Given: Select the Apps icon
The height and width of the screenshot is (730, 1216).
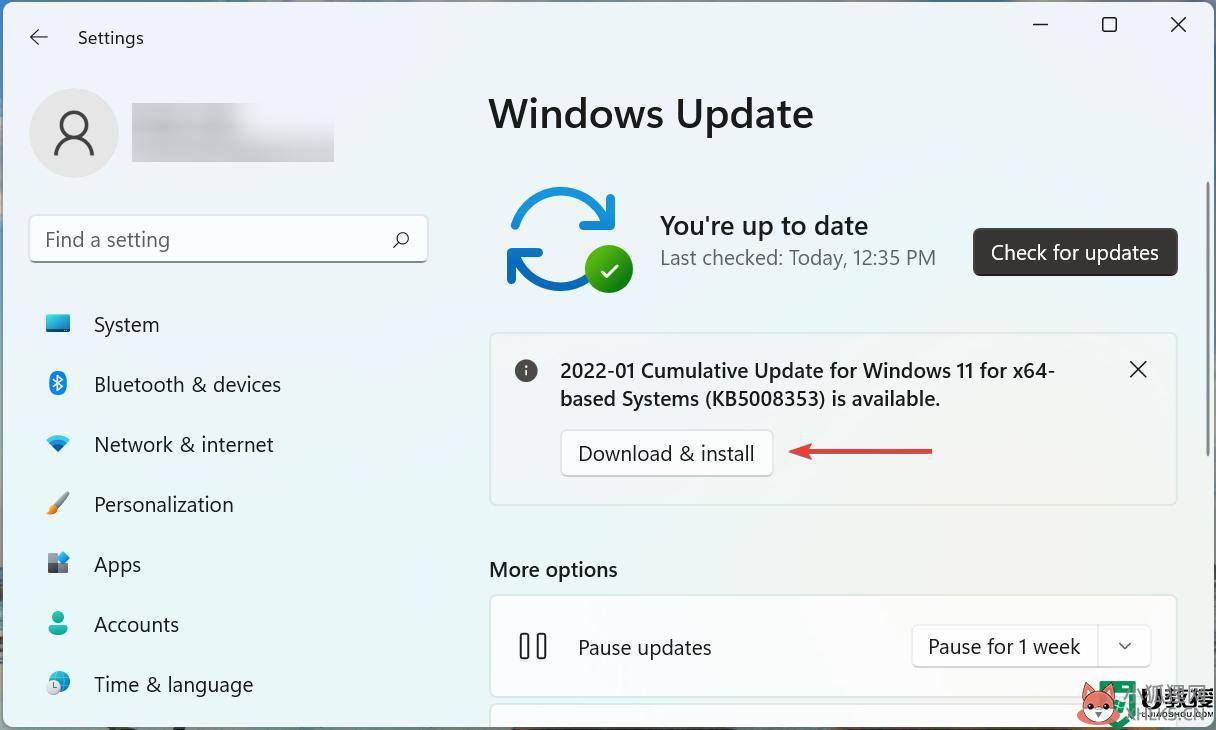Looking at the screenshot, I should point(58,563).
